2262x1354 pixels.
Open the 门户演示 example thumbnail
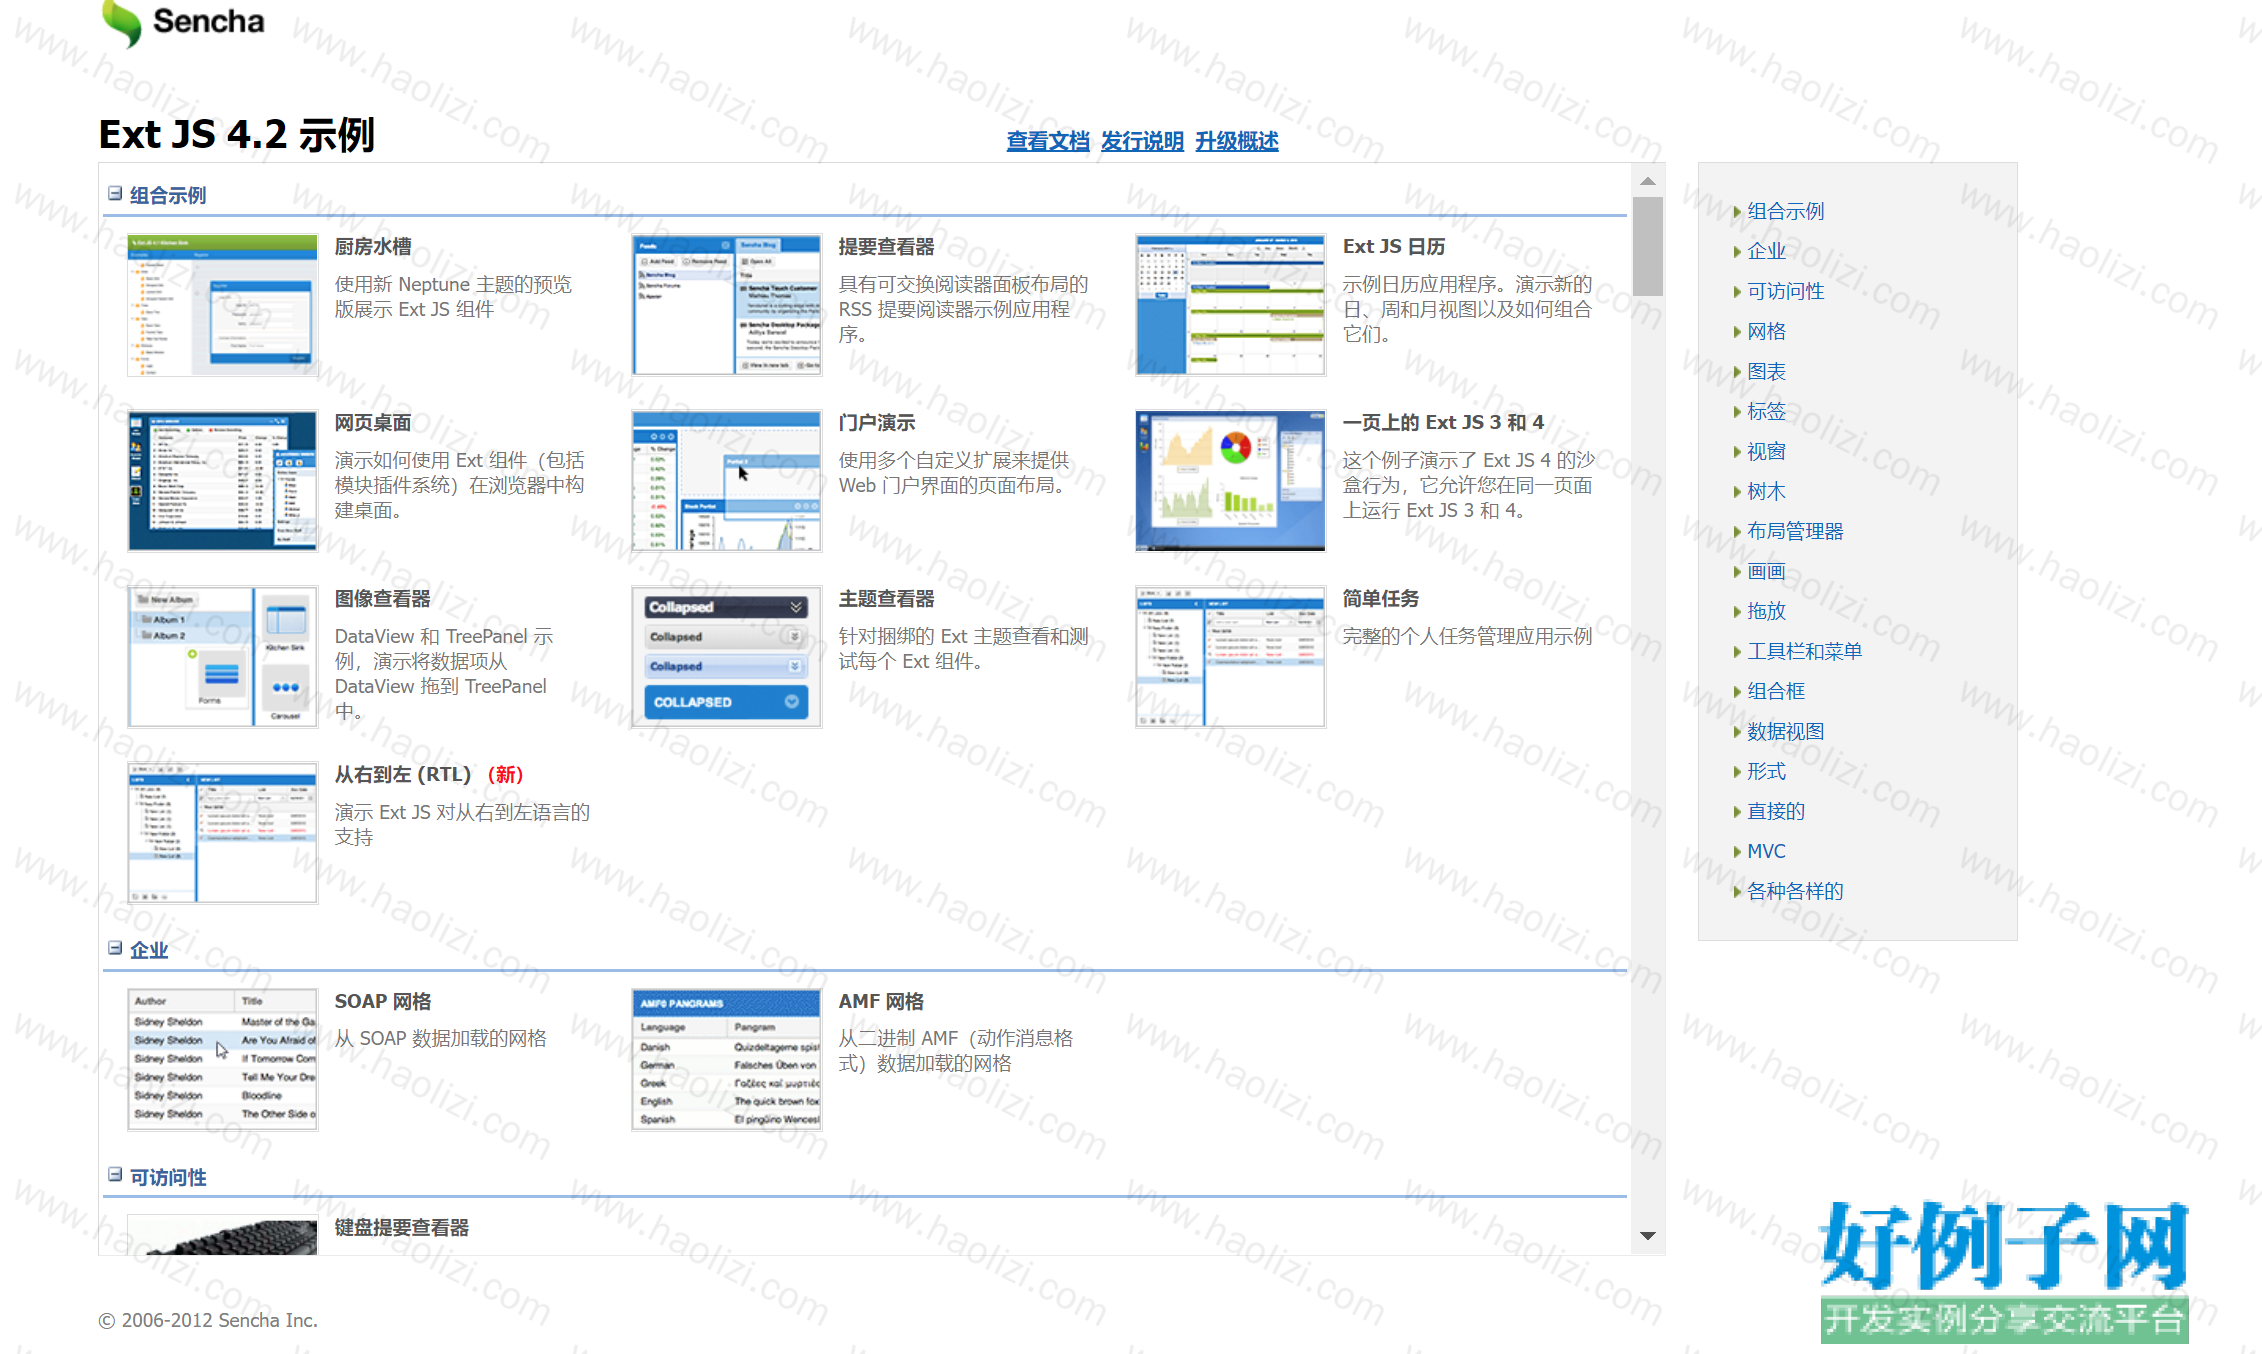click(726, 481)
